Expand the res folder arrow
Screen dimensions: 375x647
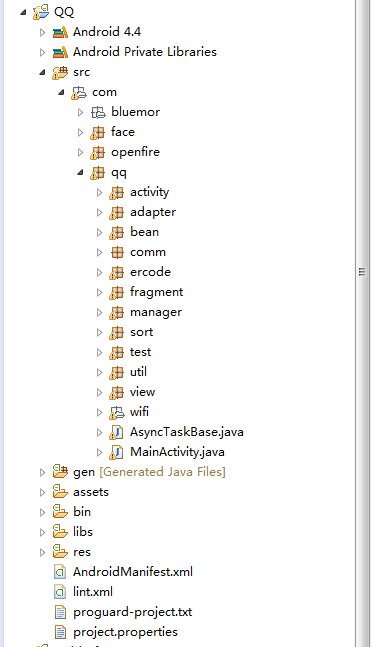42,552
